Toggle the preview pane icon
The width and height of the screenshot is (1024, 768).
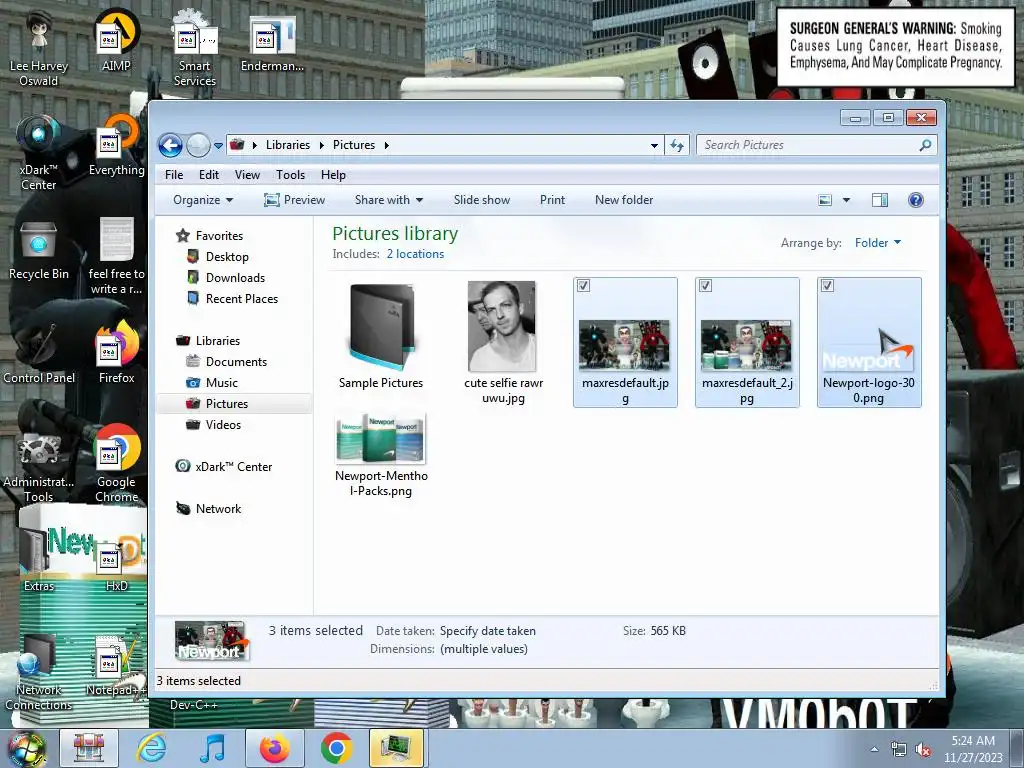[880, 200]
